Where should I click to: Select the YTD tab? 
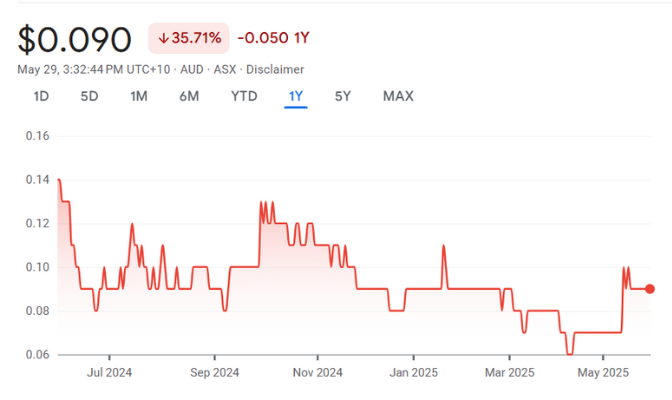point(244,96)
